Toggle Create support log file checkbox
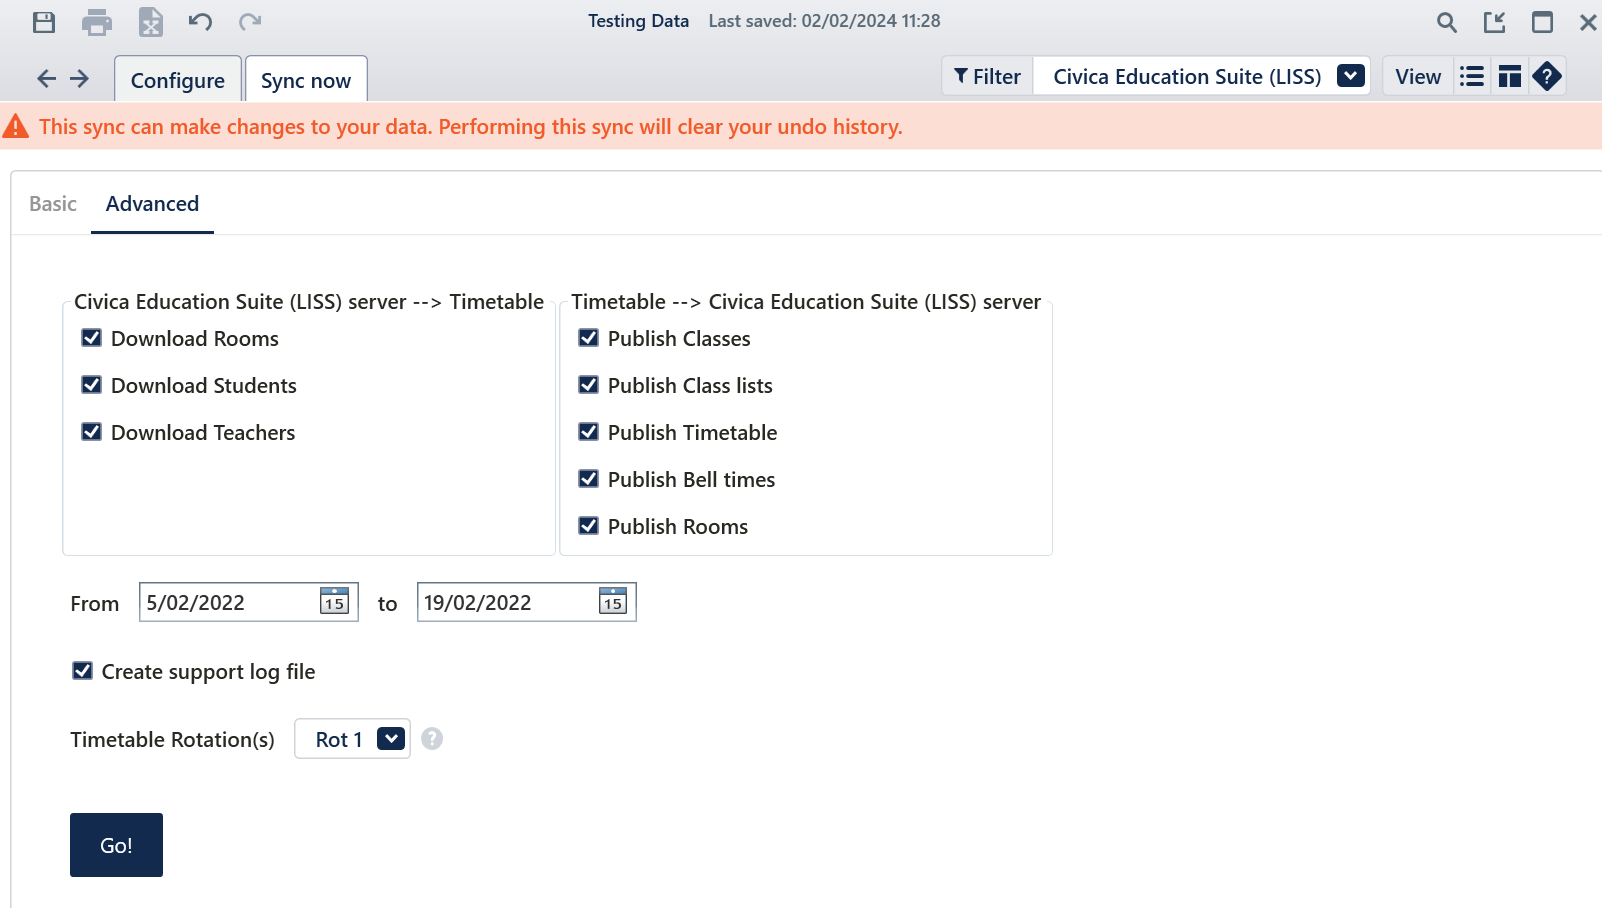The width and height of the screenshot is (1602, 908). pyautogui.click(x=82, y=671)
